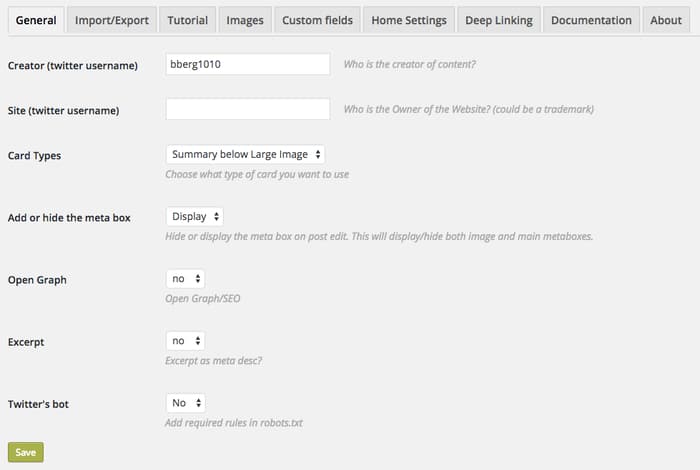This screenshot has width=700, height=470.
Task: Switch to Home Settings tab
Action: 407,20
